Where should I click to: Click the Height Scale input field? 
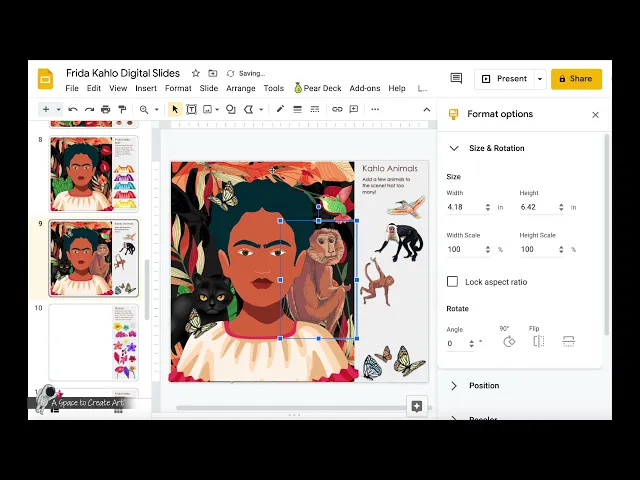click(538, 249)
